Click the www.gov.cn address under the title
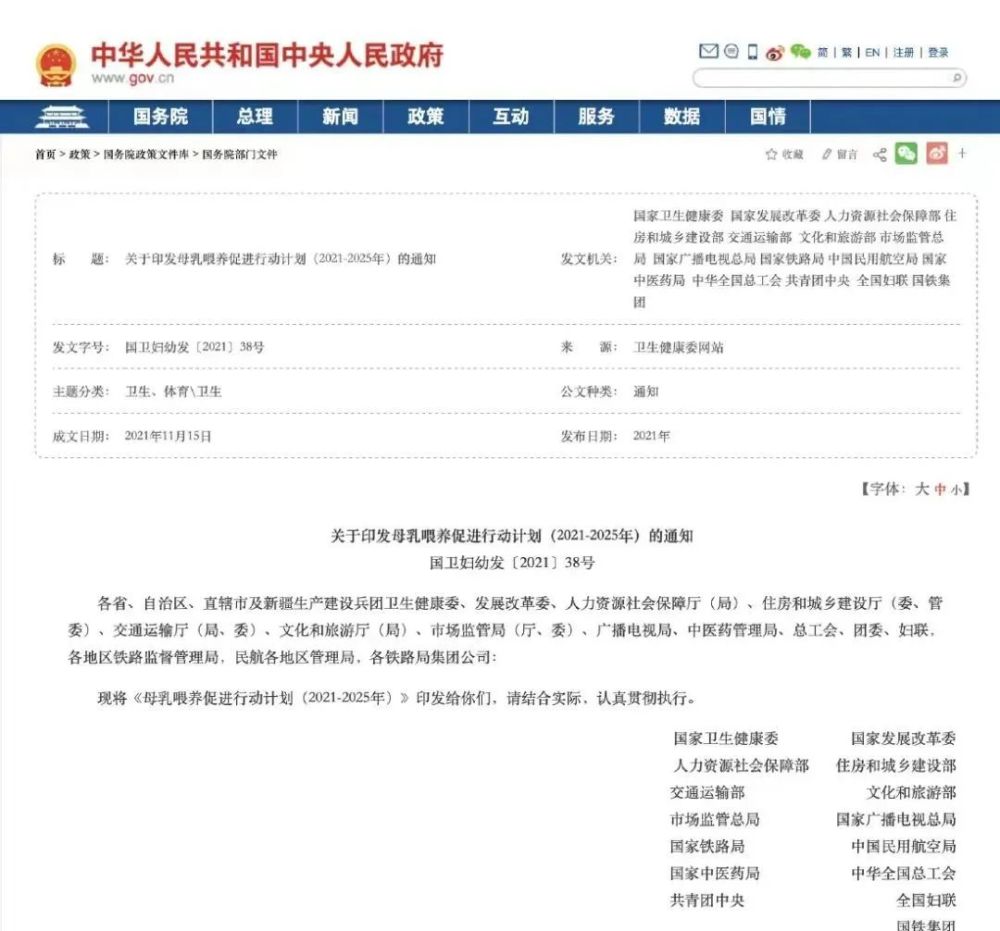The width and height of the screenshot is (1000, 931). 133,78
